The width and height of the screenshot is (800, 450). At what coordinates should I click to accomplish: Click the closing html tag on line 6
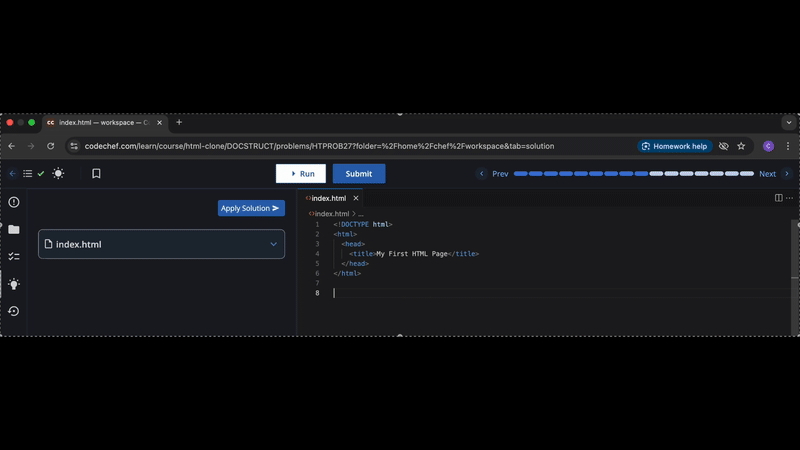tap(347, 273)
